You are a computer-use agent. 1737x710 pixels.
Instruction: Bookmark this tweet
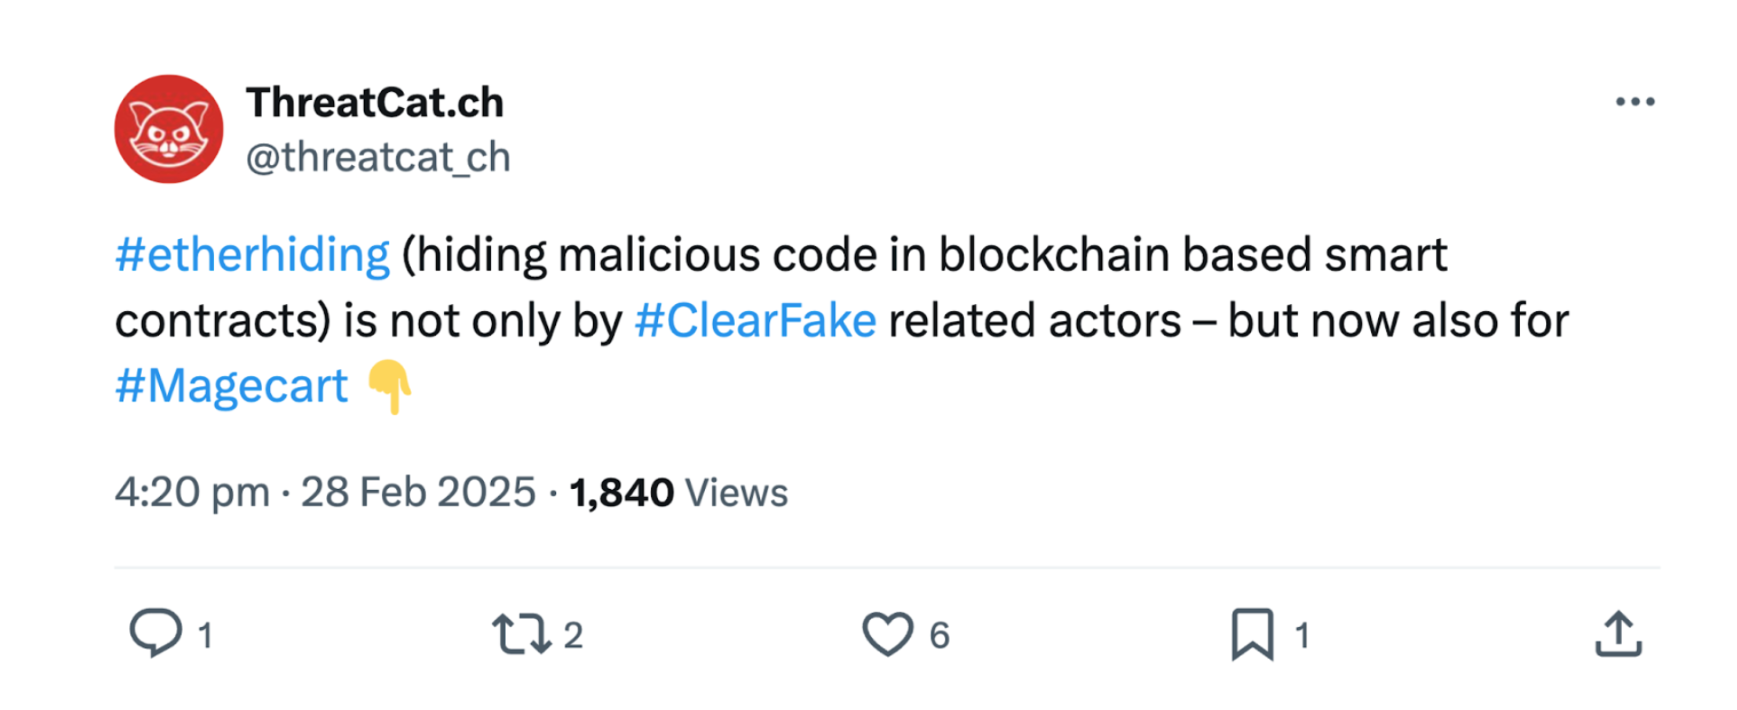pos(1251,634)
